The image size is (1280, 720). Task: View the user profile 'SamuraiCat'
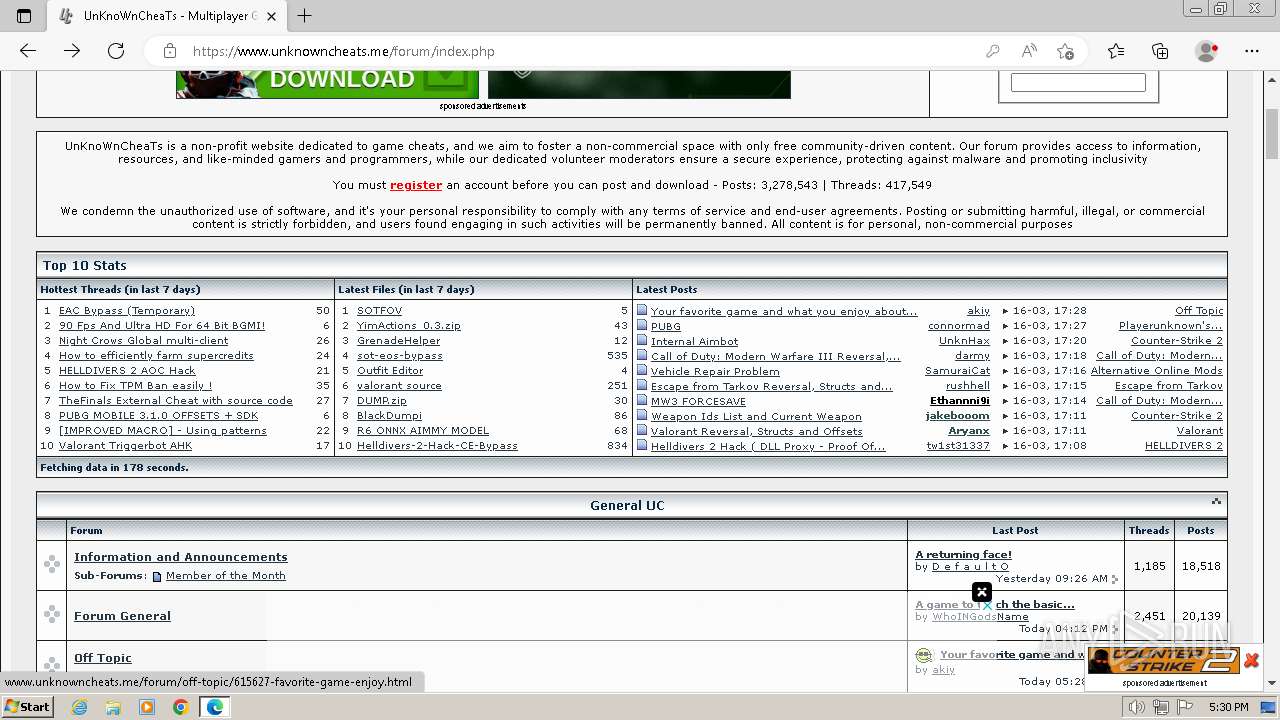click(x=957, y=371)
